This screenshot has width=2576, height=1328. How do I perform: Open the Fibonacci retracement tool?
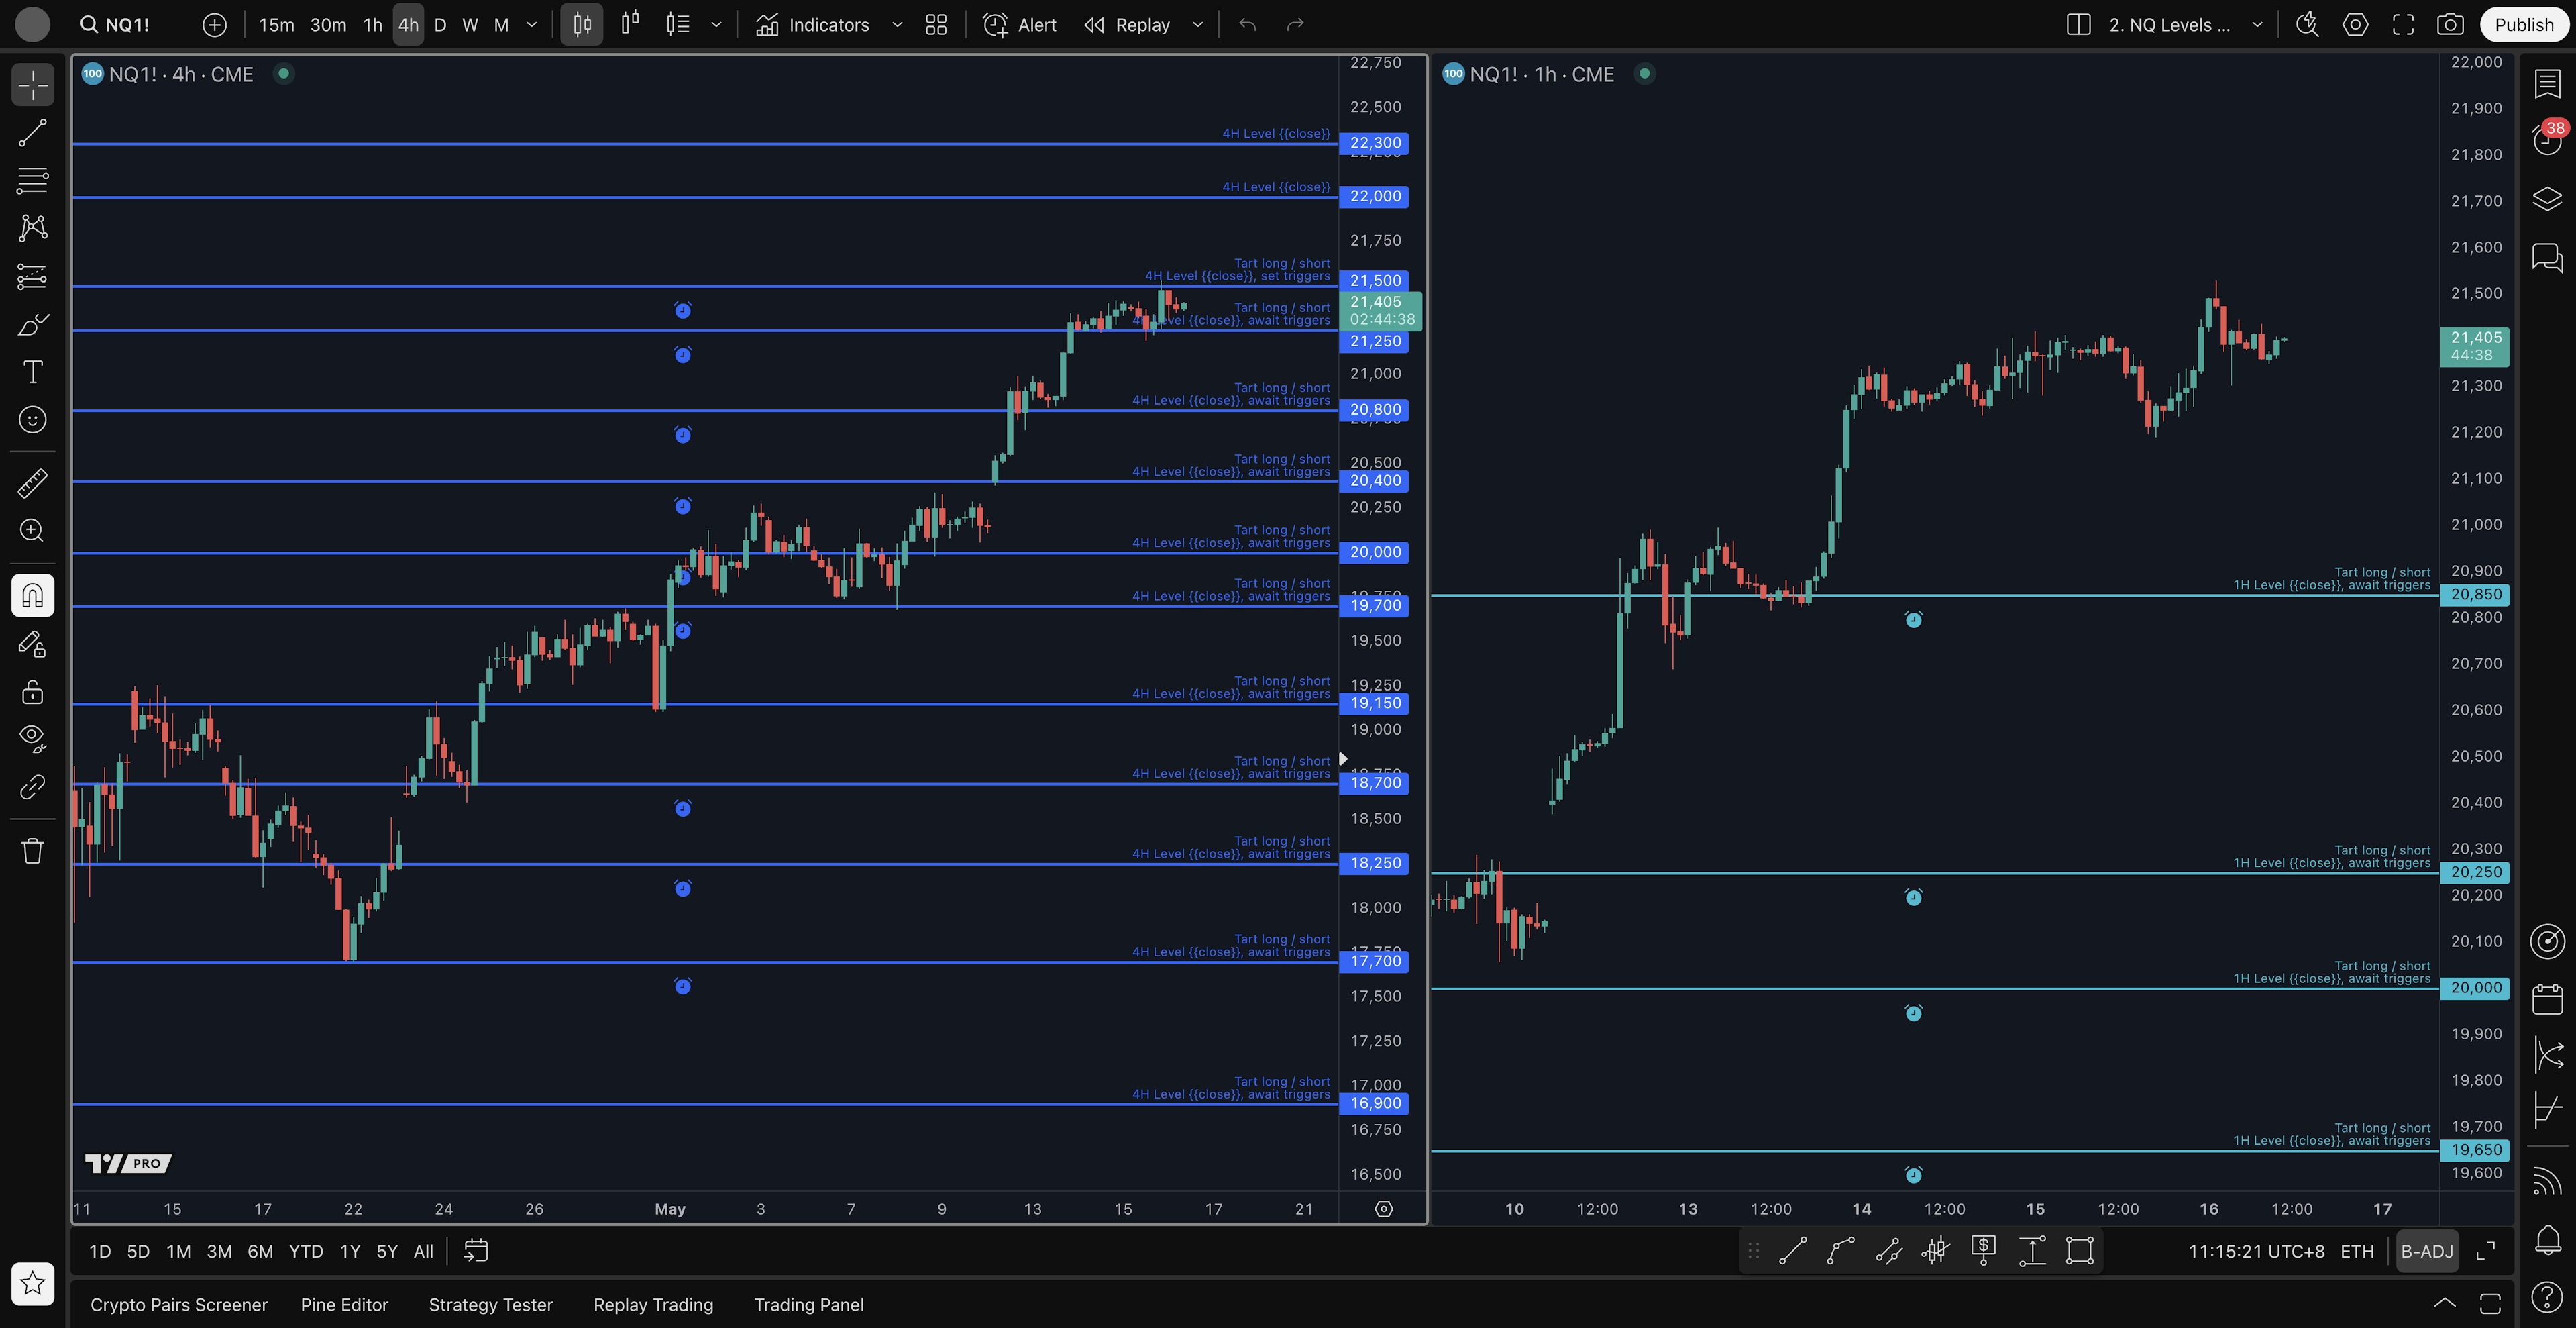tap(32, 181)
